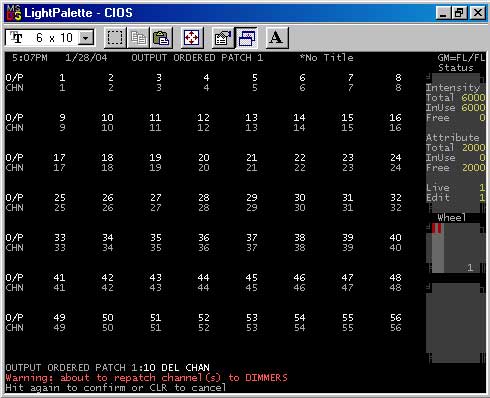Screen dimensions: 490x398
Task: Click the Font 'A' icon
Action: [x=277, y=38]
